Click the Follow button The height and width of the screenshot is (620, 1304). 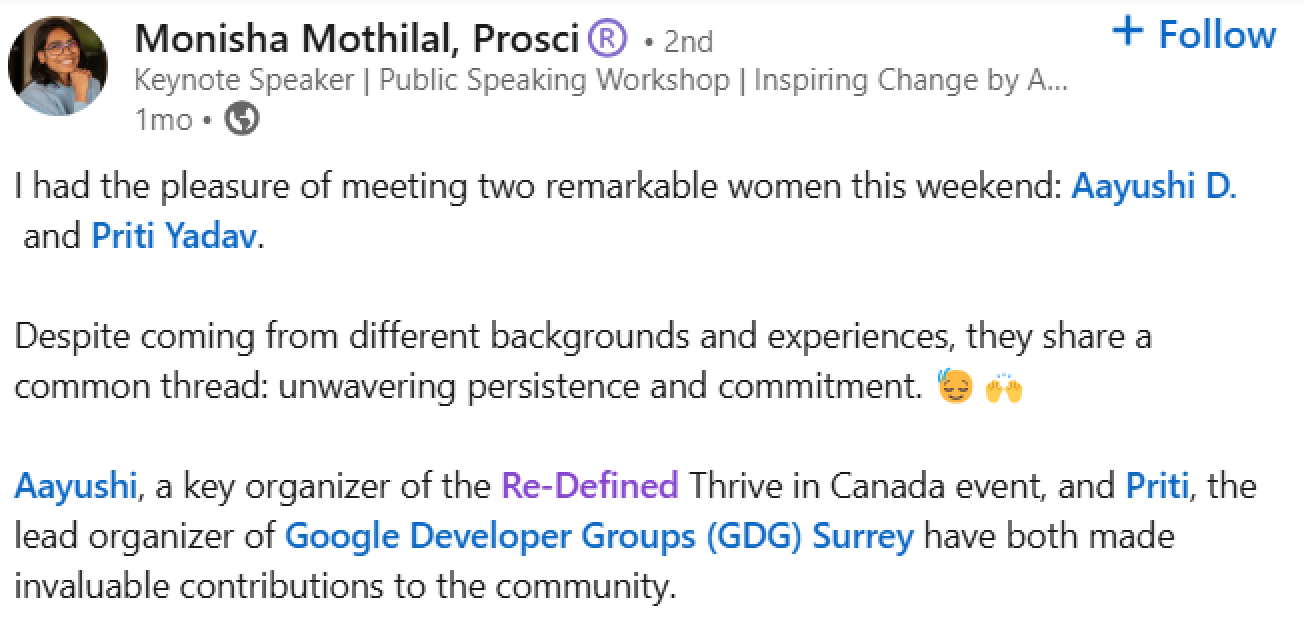pyautogui.click(x=1194, y=32)
